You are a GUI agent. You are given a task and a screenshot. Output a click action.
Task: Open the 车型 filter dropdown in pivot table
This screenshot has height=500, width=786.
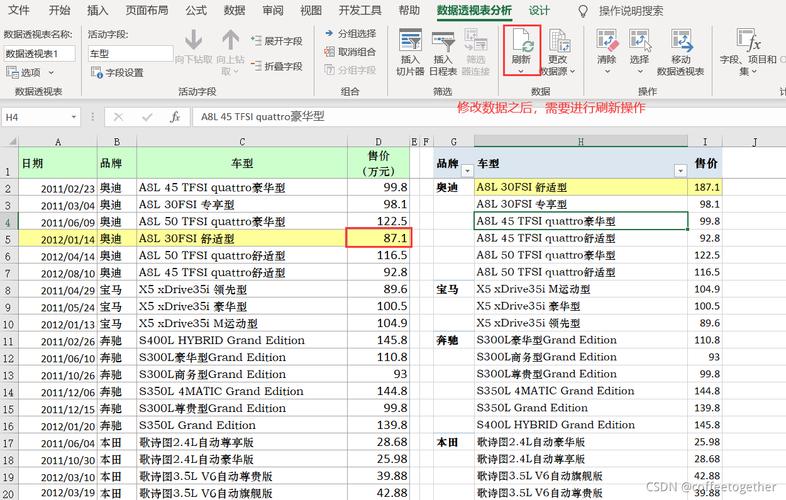click(x=680, y=171)
